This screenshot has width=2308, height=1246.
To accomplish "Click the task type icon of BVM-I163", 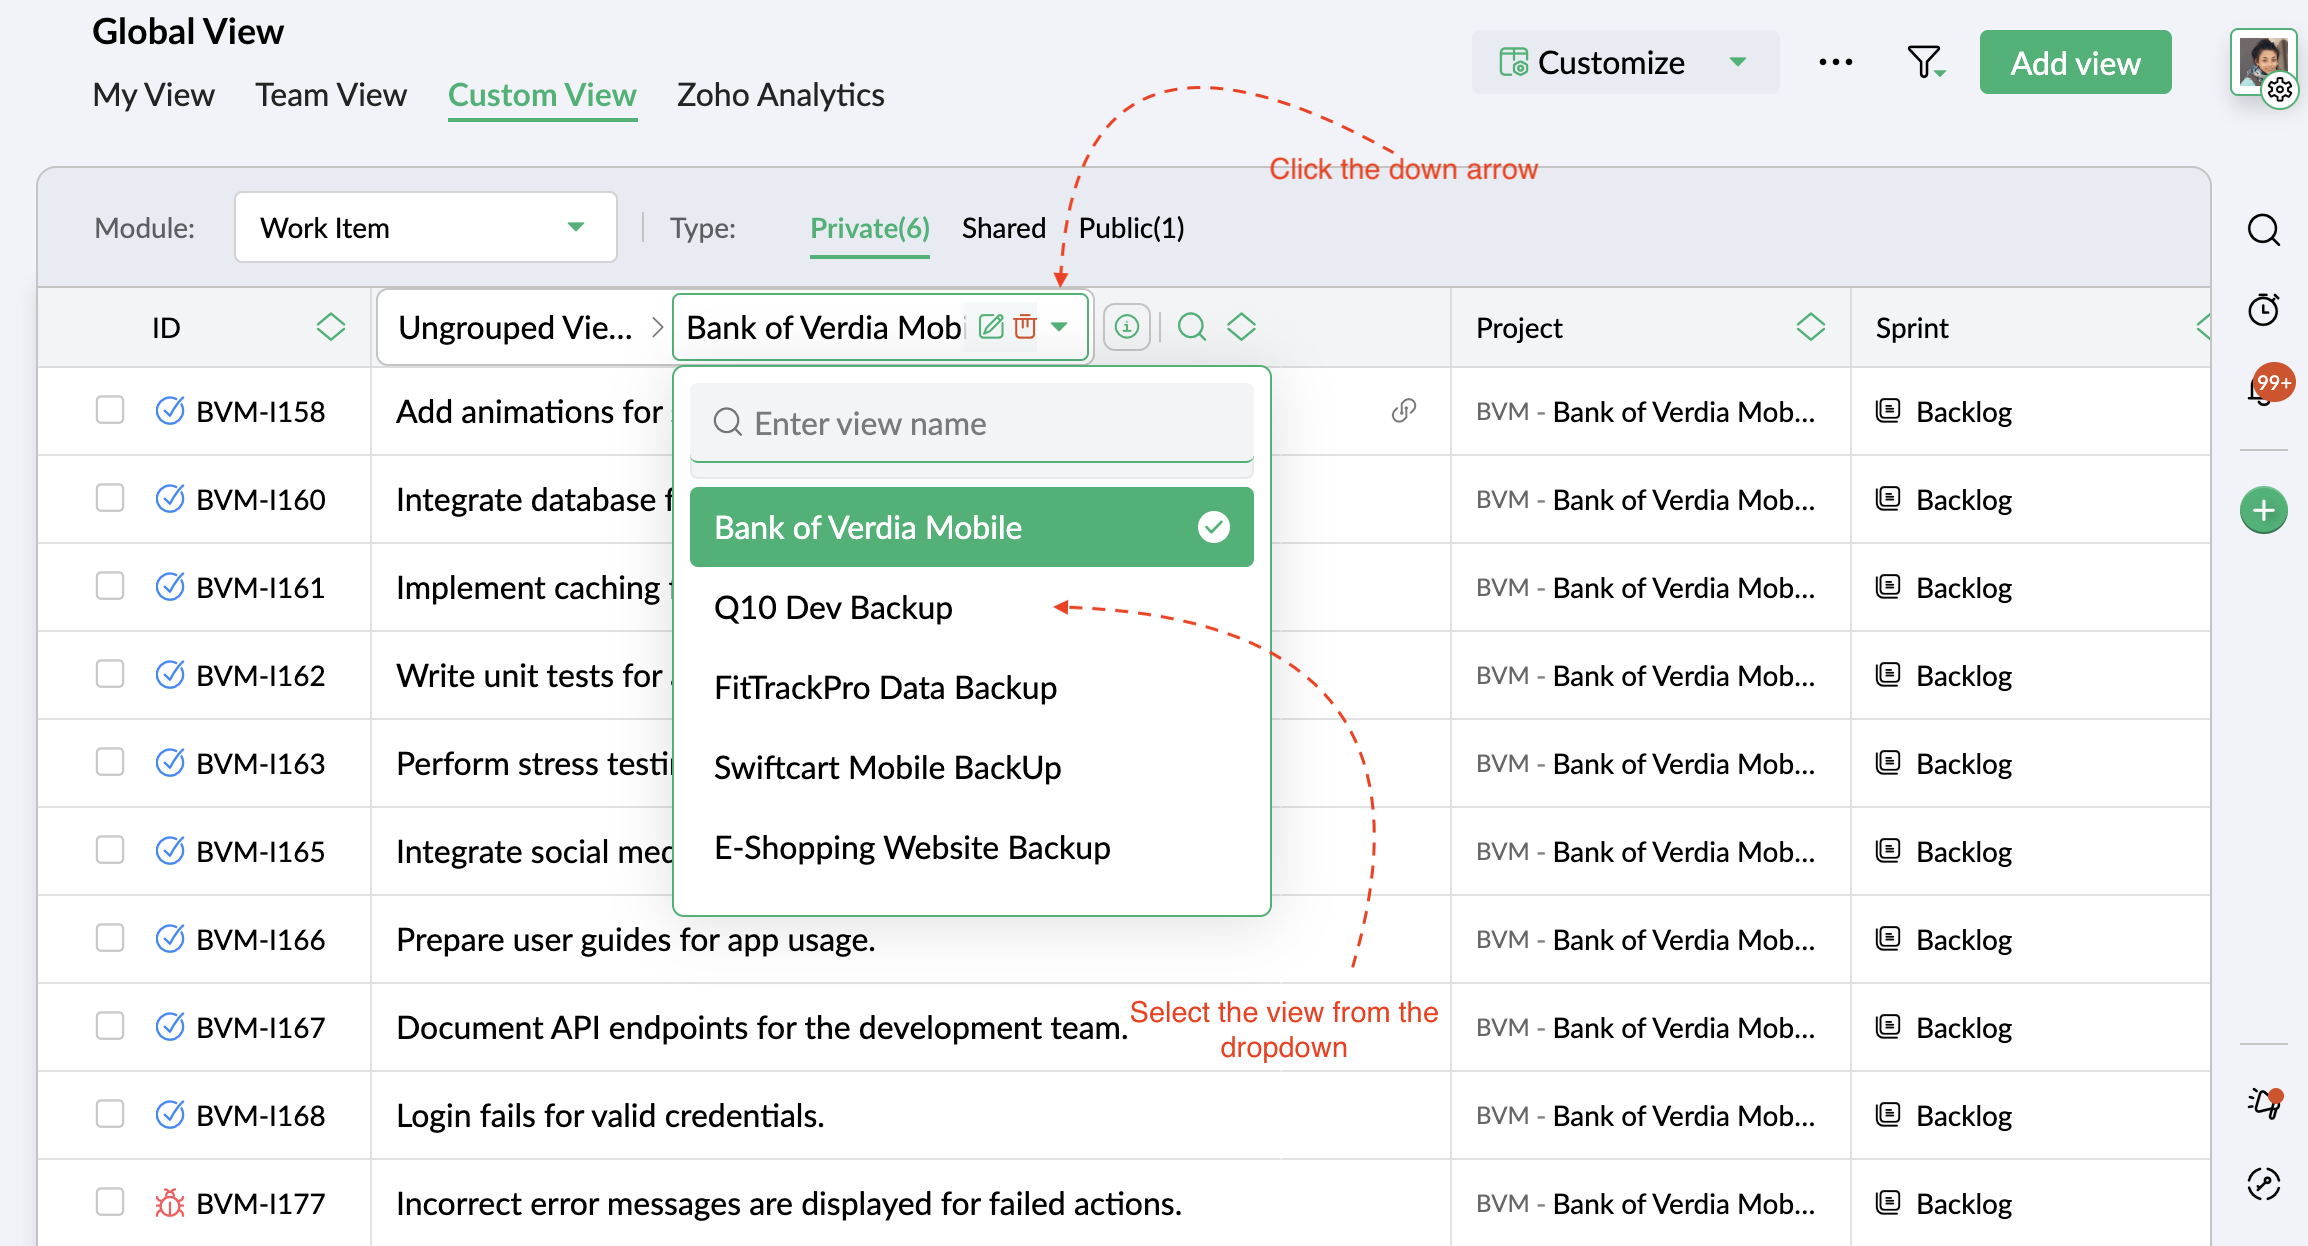I will pyautogui.click(x=170, y=763).
